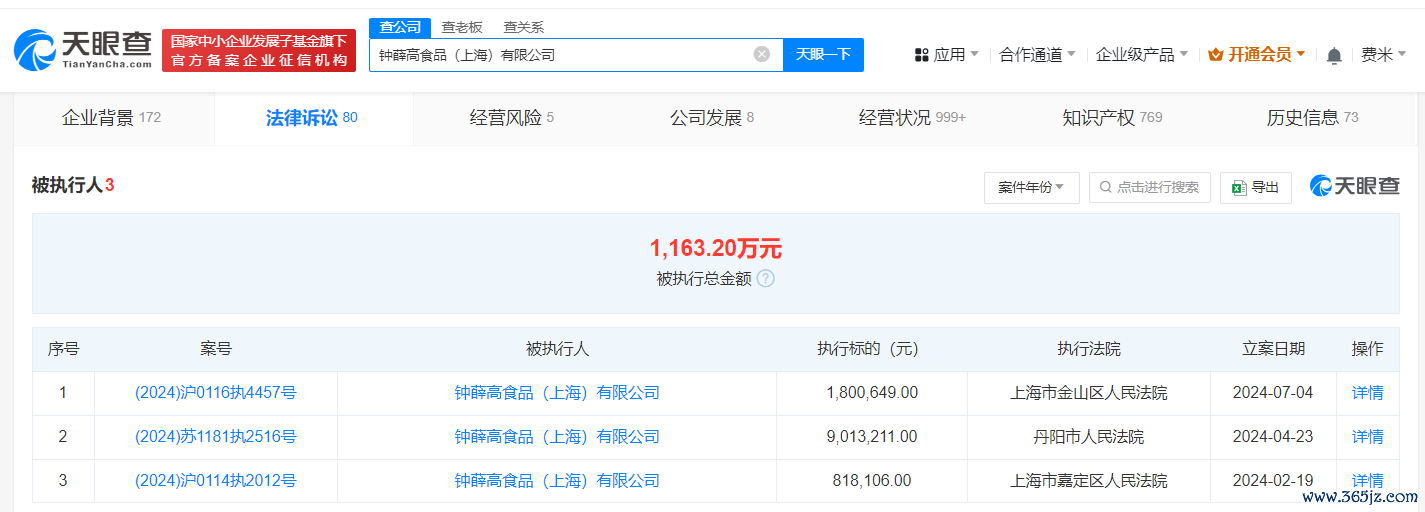Click company link in row 3
The height and width of the screenshot is (512, 1425).
(x=557, y=481)
